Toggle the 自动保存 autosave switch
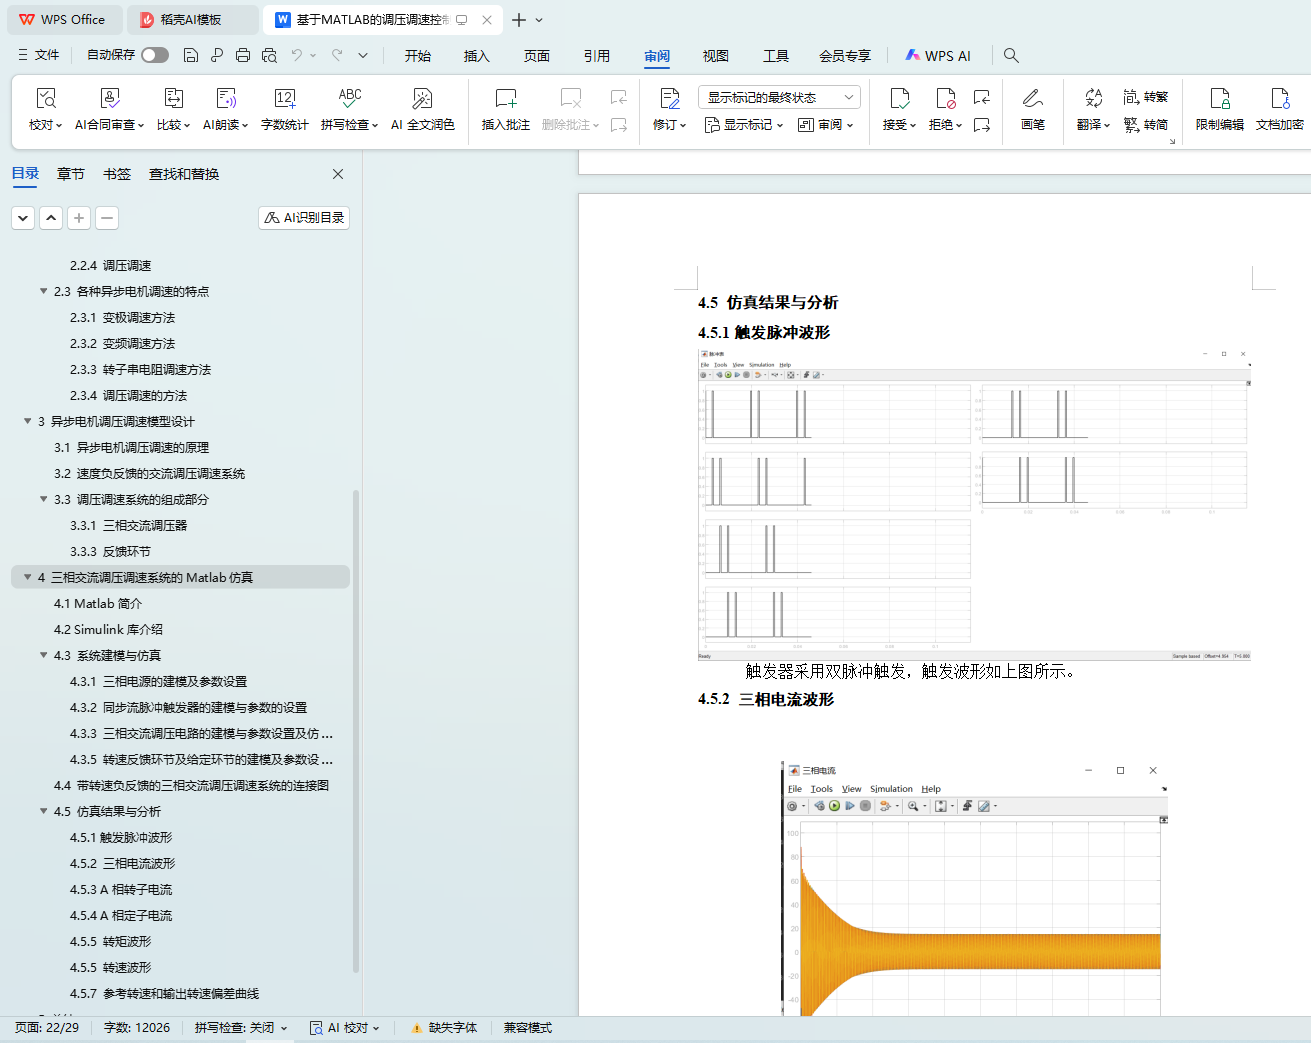The width and height of the screenshot is (1311, 1043). (x=155, y=55)
